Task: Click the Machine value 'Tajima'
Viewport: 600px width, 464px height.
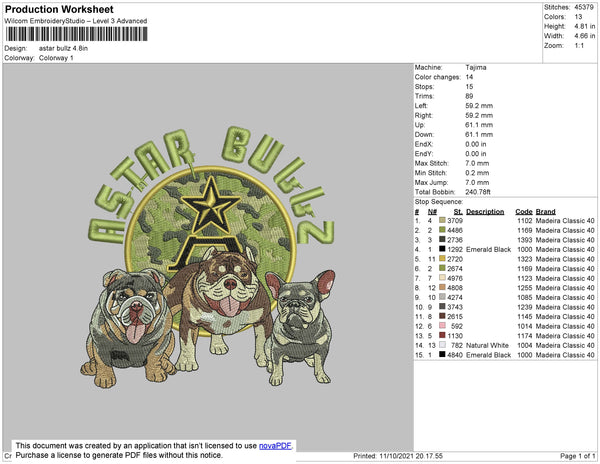Action: point(476,67)
